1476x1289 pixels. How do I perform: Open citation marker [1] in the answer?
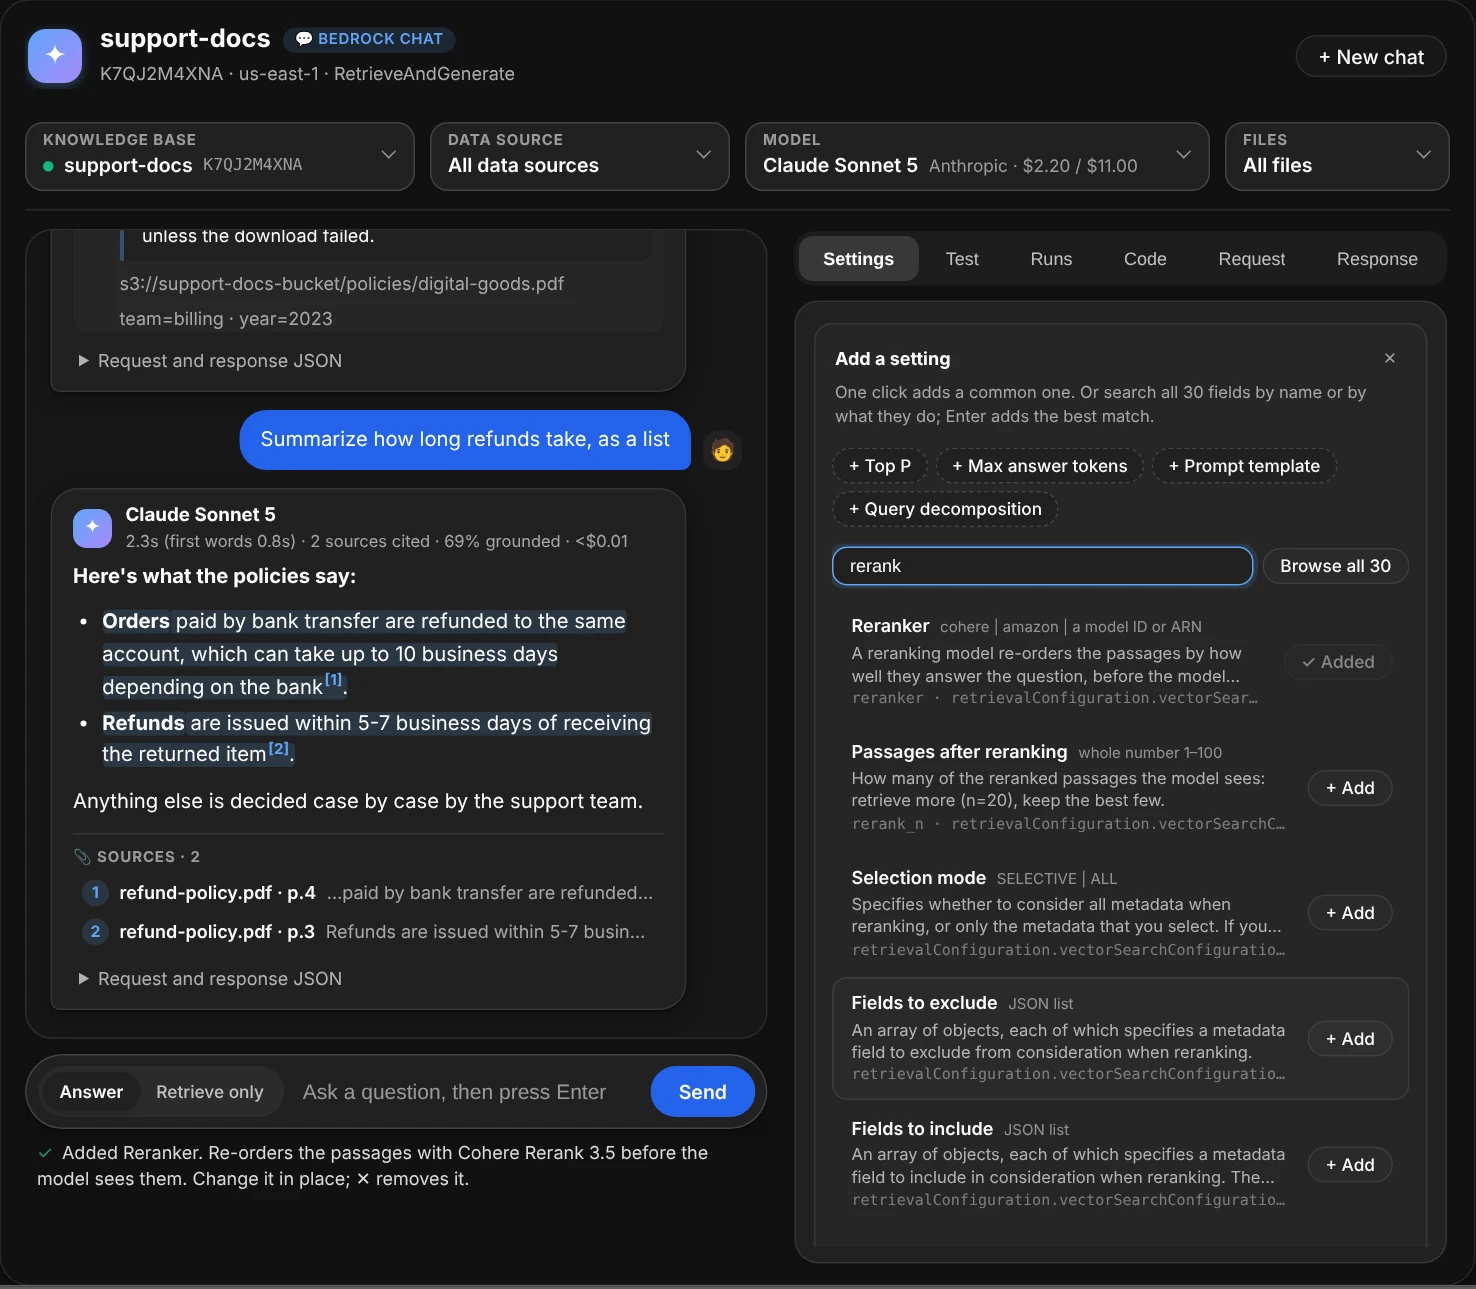pyautogui.click(x=334, y=680)
